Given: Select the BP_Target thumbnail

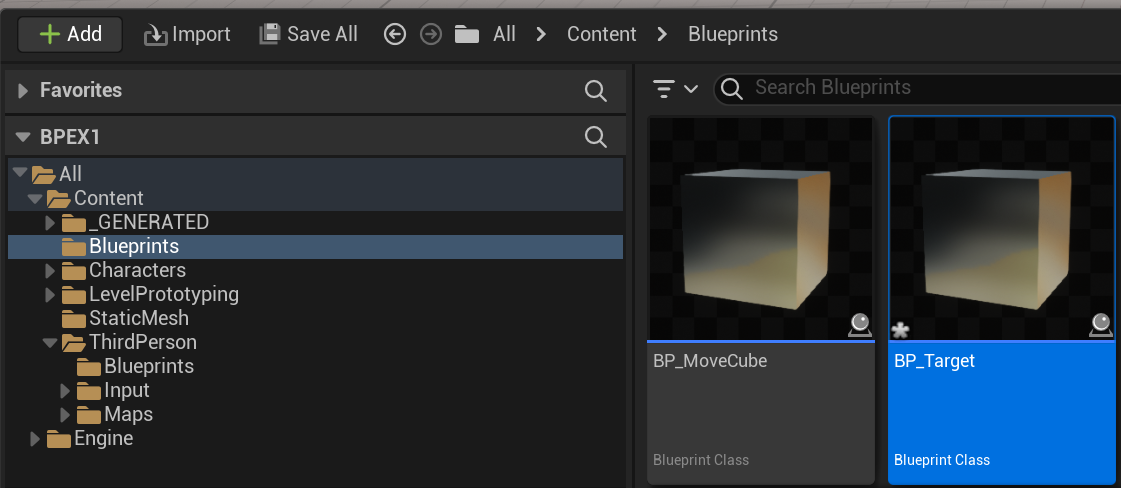Looking at the screenshot, I should tap(1001, 229).
